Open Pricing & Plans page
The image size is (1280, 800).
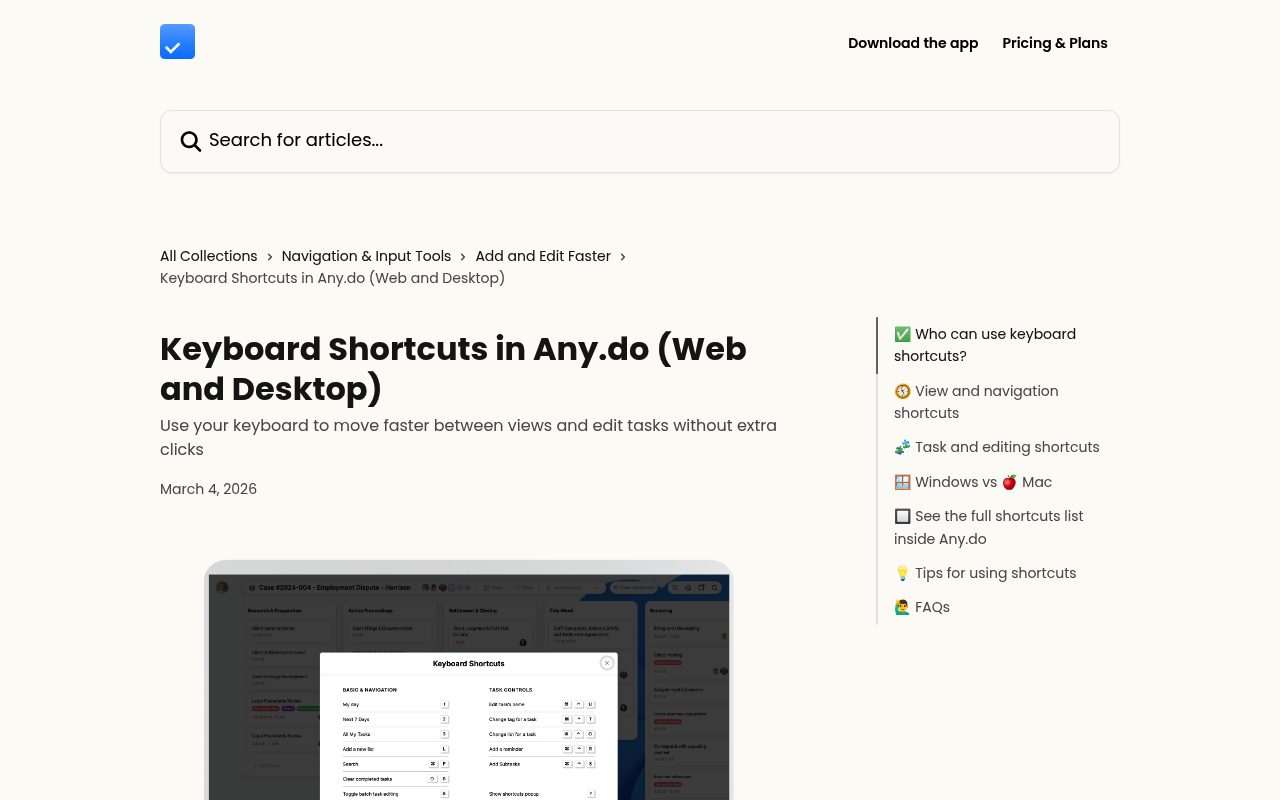click(1055, 43)
